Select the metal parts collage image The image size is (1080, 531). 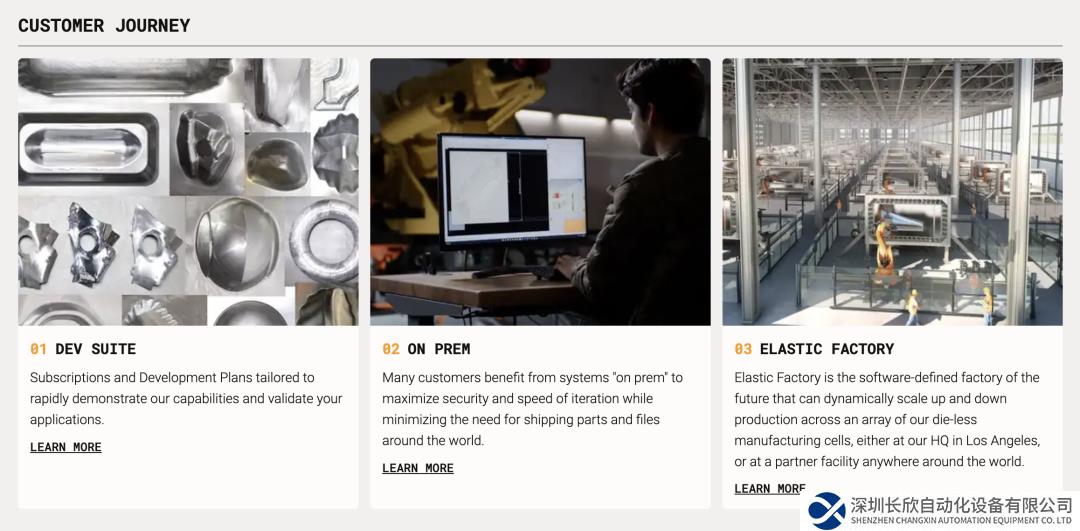tap(188, 191)
